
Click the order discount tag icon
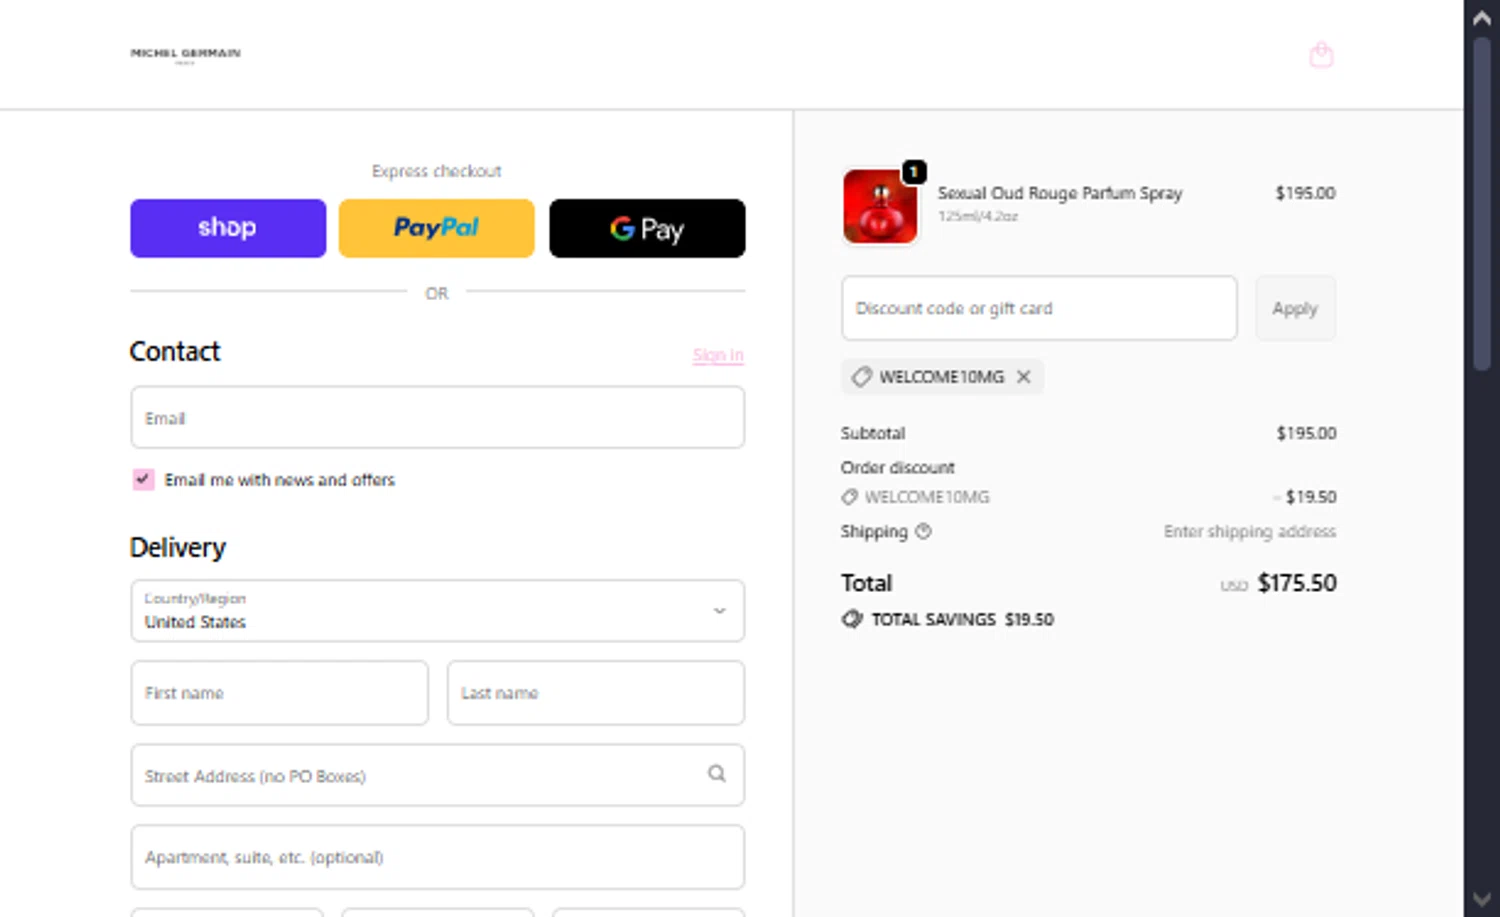click(849, 497)
